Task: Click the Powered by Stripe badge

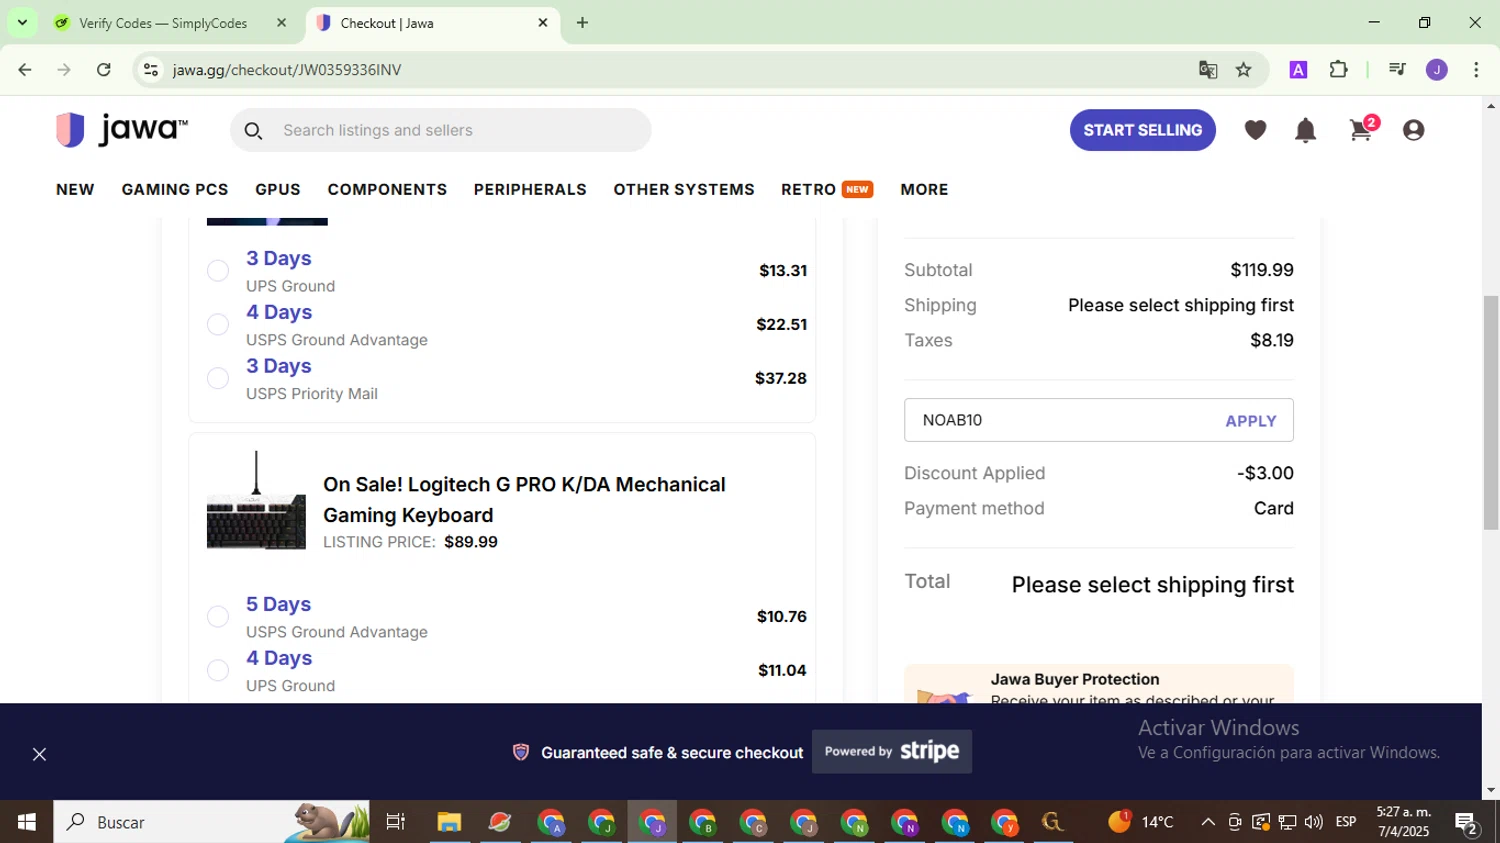Action: pyautogui.click(x=892, y=751)
